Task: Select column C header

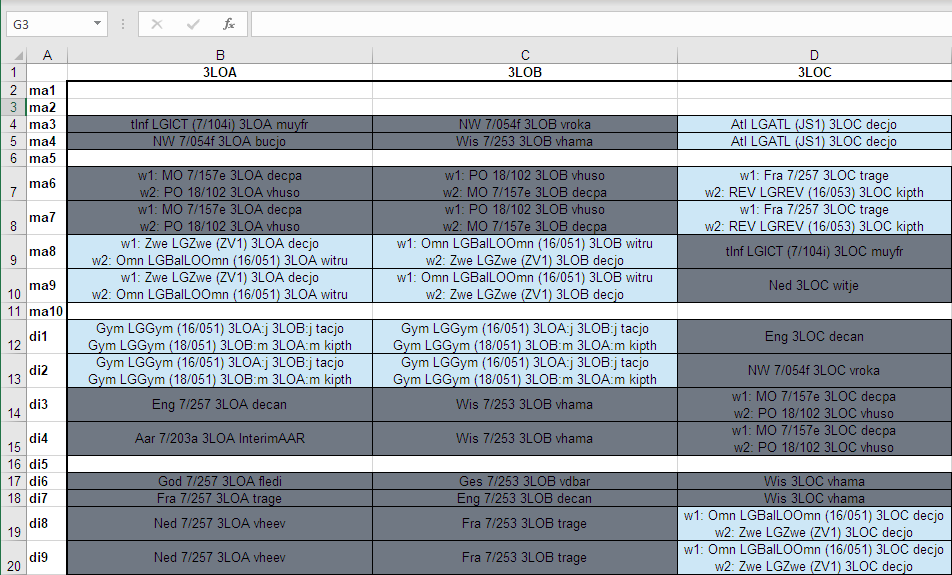Action: (525, 55)
